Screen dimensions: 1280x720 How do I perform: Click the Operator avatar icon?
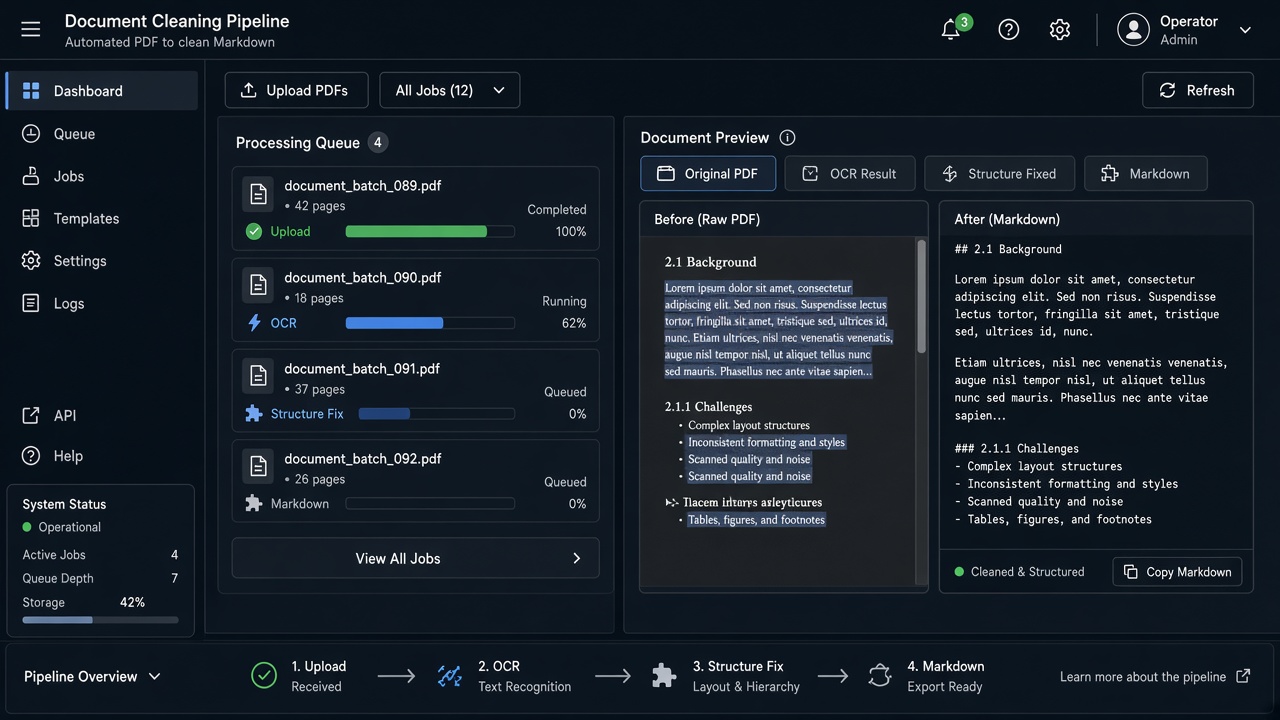[1133, 30]
